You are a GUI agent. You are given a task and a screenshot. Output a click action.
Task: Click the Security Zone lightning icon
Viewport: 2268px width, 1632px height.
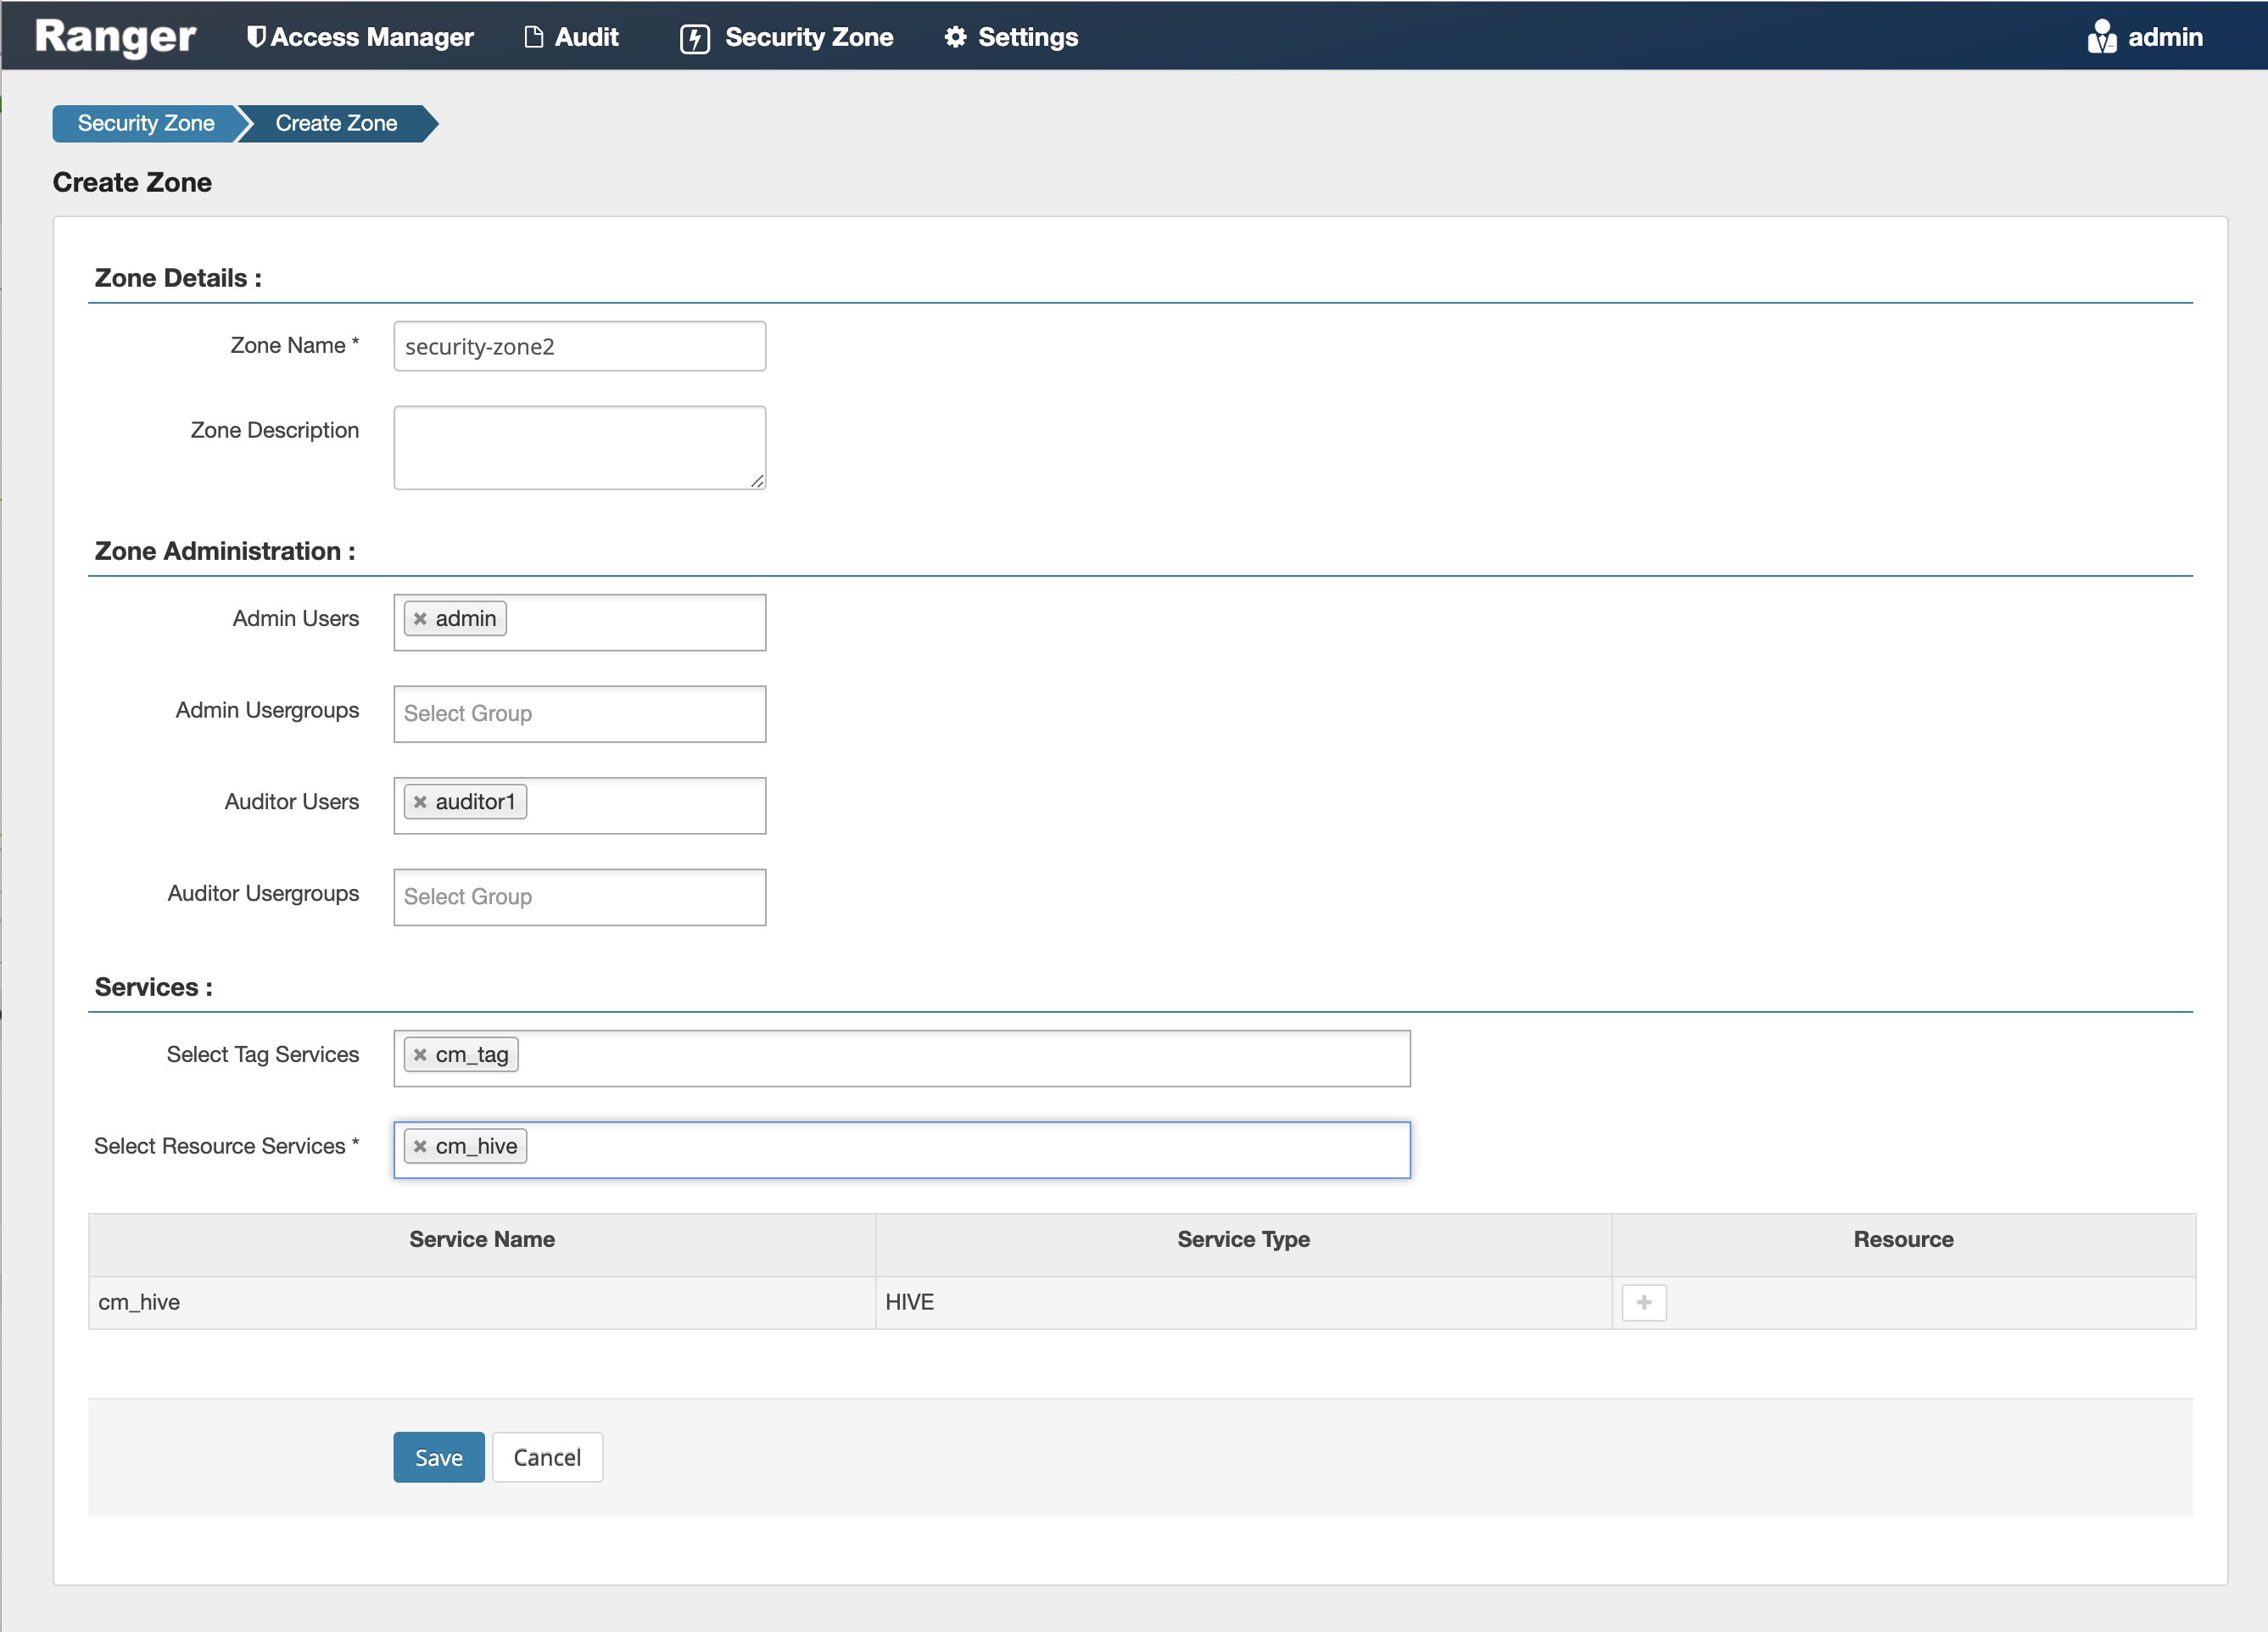pos(694,38)
